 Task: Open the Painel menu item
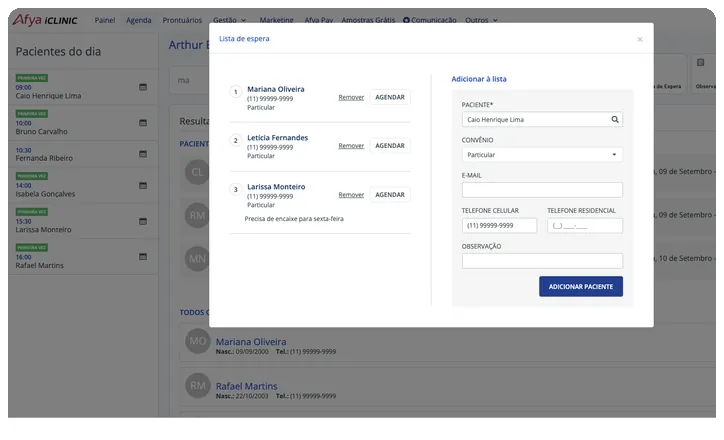click(x=105, y=20)
